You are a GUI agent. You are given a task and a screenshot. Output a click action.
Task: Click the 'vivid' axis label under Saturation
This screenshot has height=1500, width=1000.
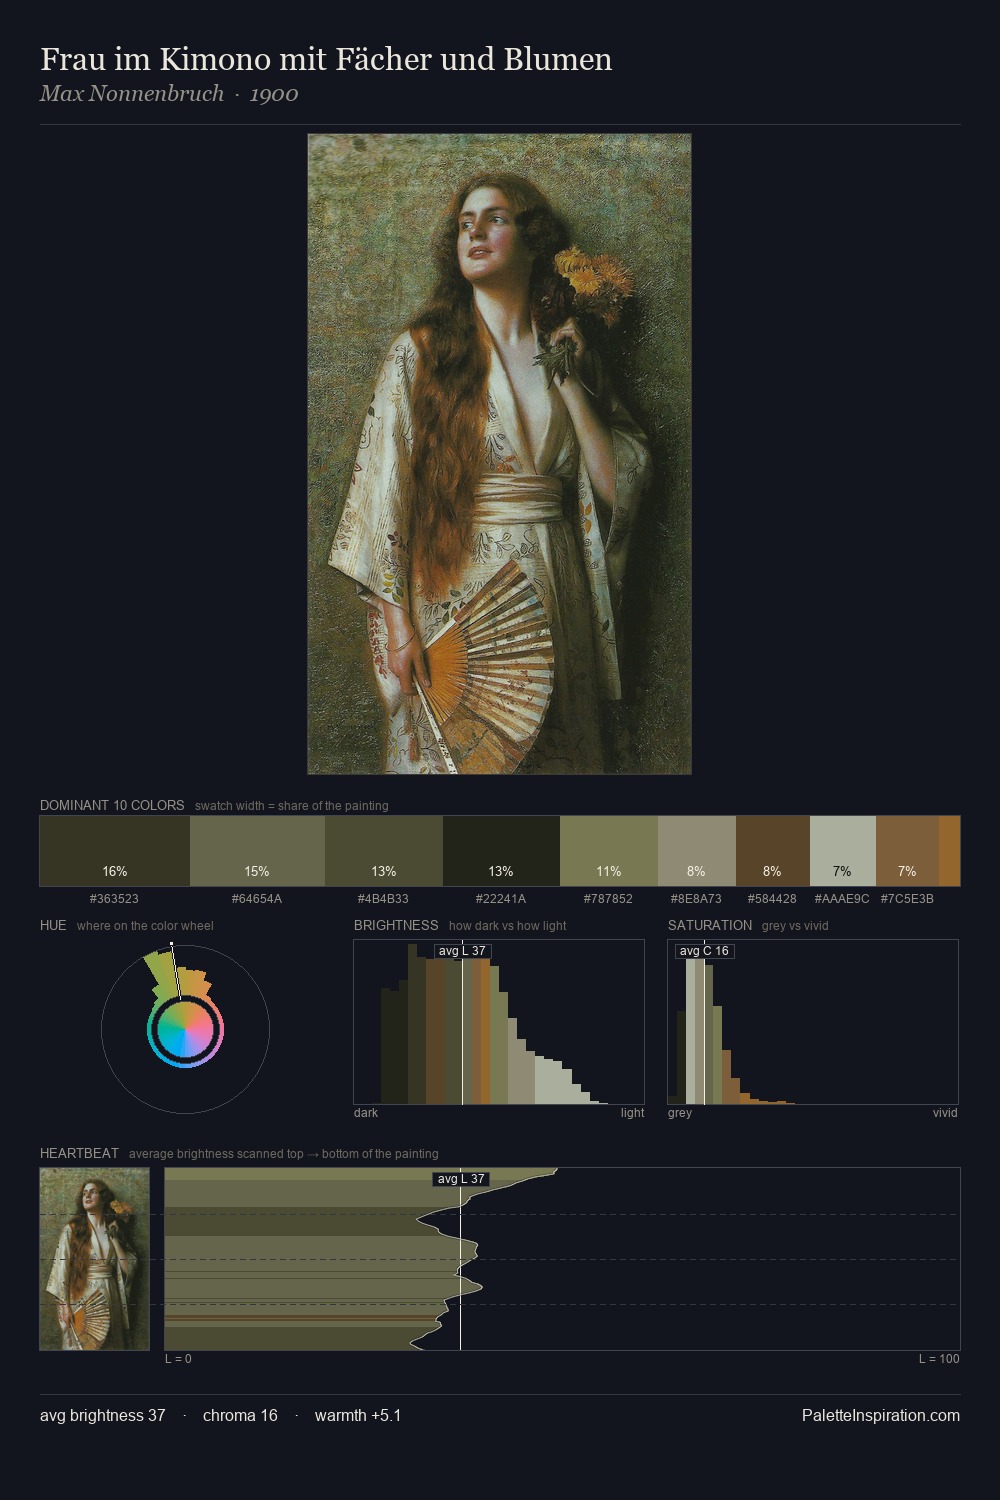(x=945, y=1113)
